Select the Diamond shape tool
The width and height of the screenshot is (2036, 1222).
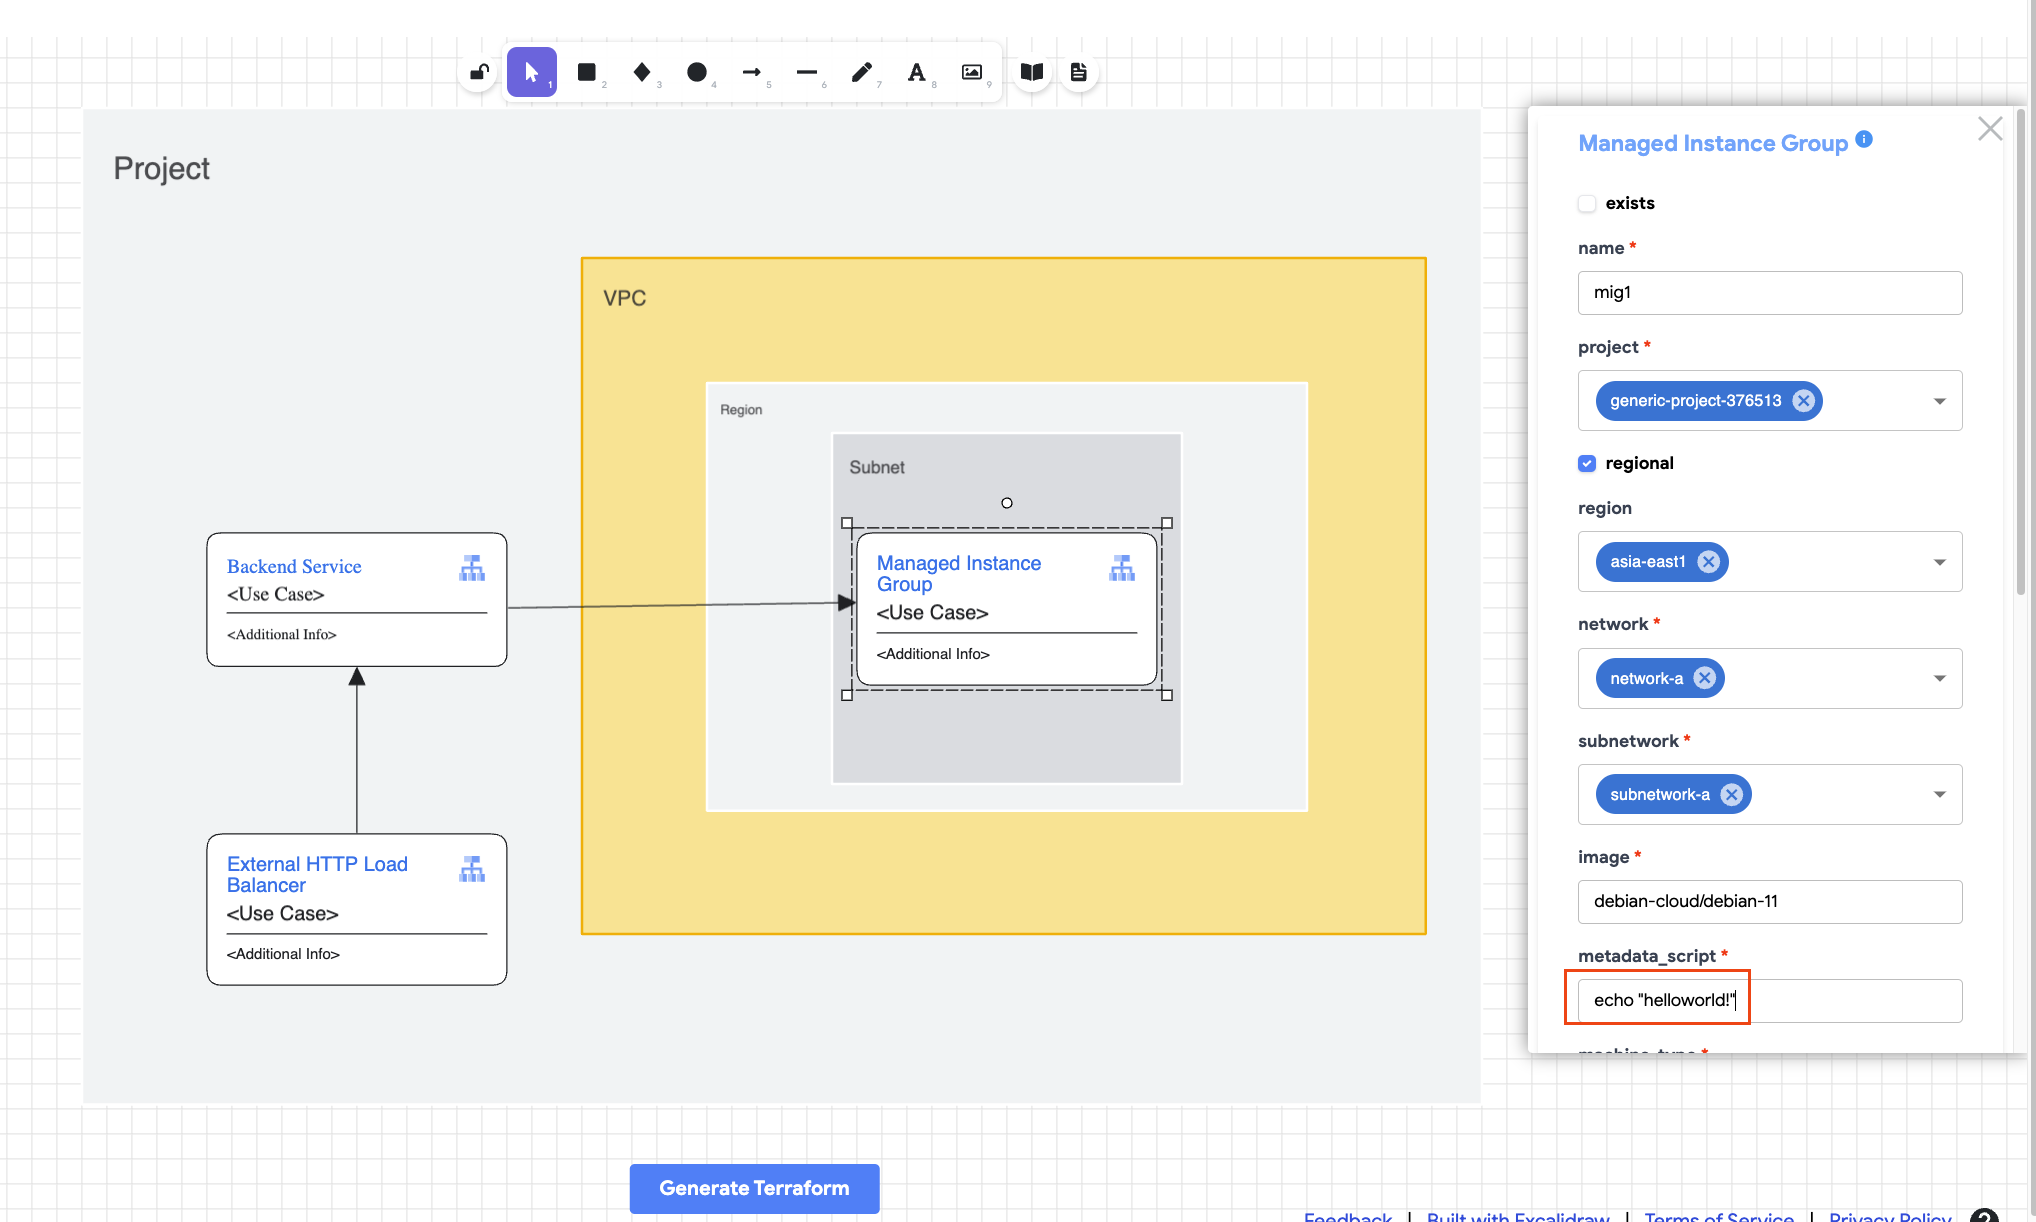pyautogui.click(x=642, y=72)
